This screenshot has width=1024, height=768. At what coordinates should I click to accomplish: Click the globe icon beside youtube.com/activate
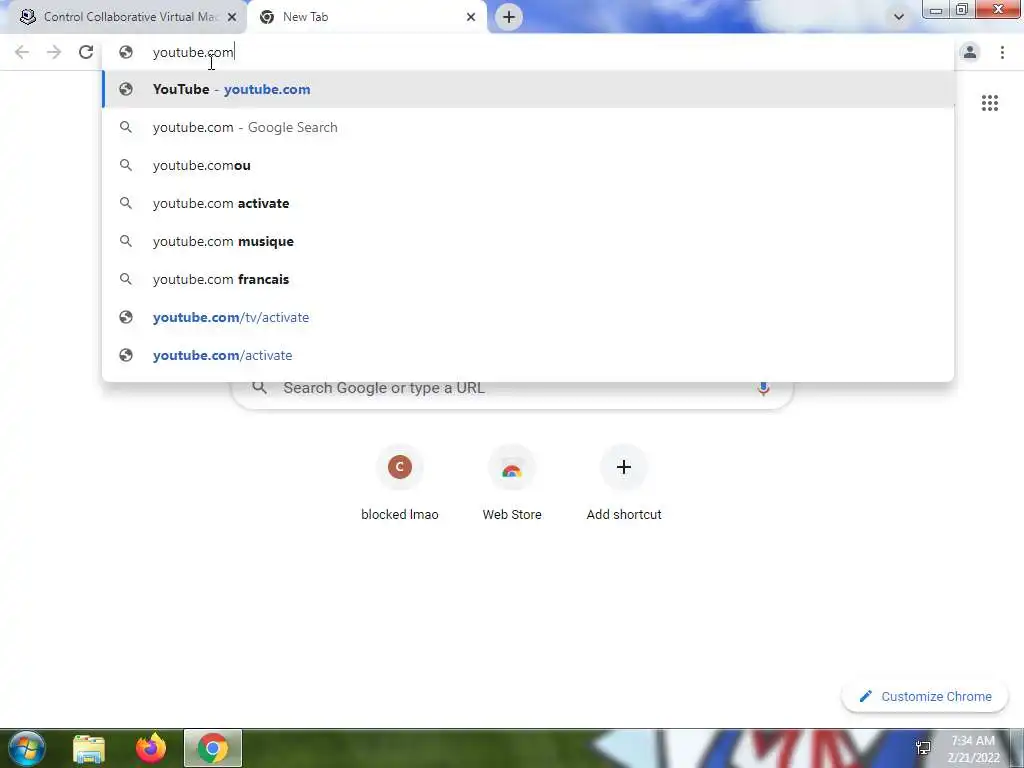(x=126, y=355)
